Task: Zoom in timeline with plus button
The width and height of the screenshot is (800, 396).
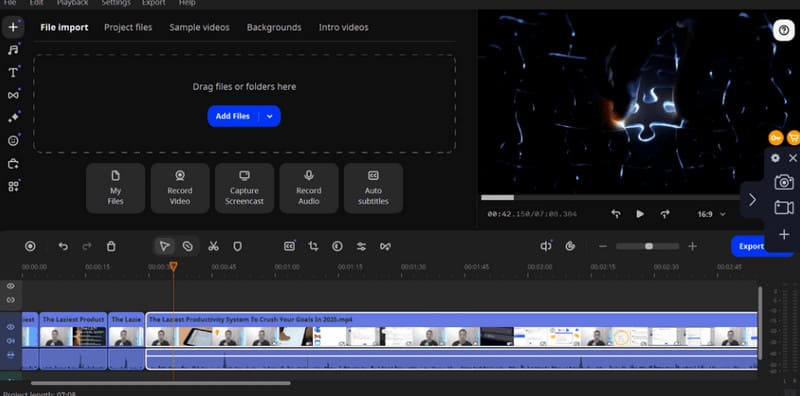Action: point(692,246)
